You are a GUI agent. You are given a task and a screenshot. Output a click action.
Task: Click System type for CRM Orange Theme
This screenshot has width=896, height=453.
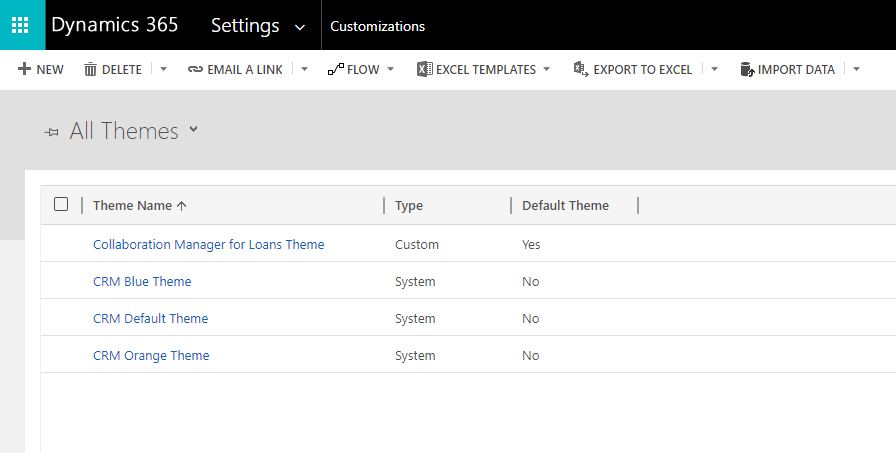click(415, 355)
